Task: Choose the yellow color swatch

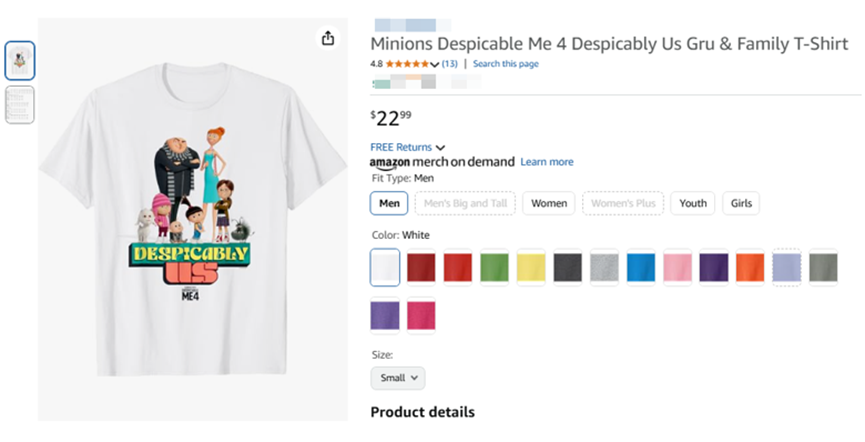Action: (531, 267)
